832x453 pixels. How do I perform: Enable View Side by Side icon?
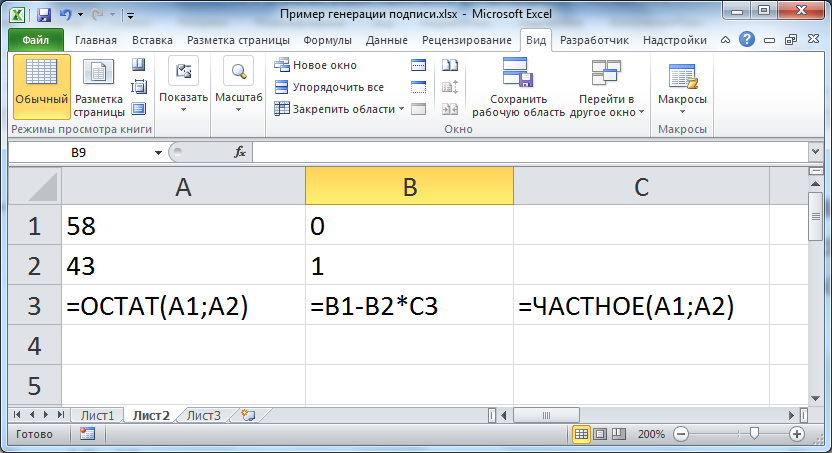point(450,65)
